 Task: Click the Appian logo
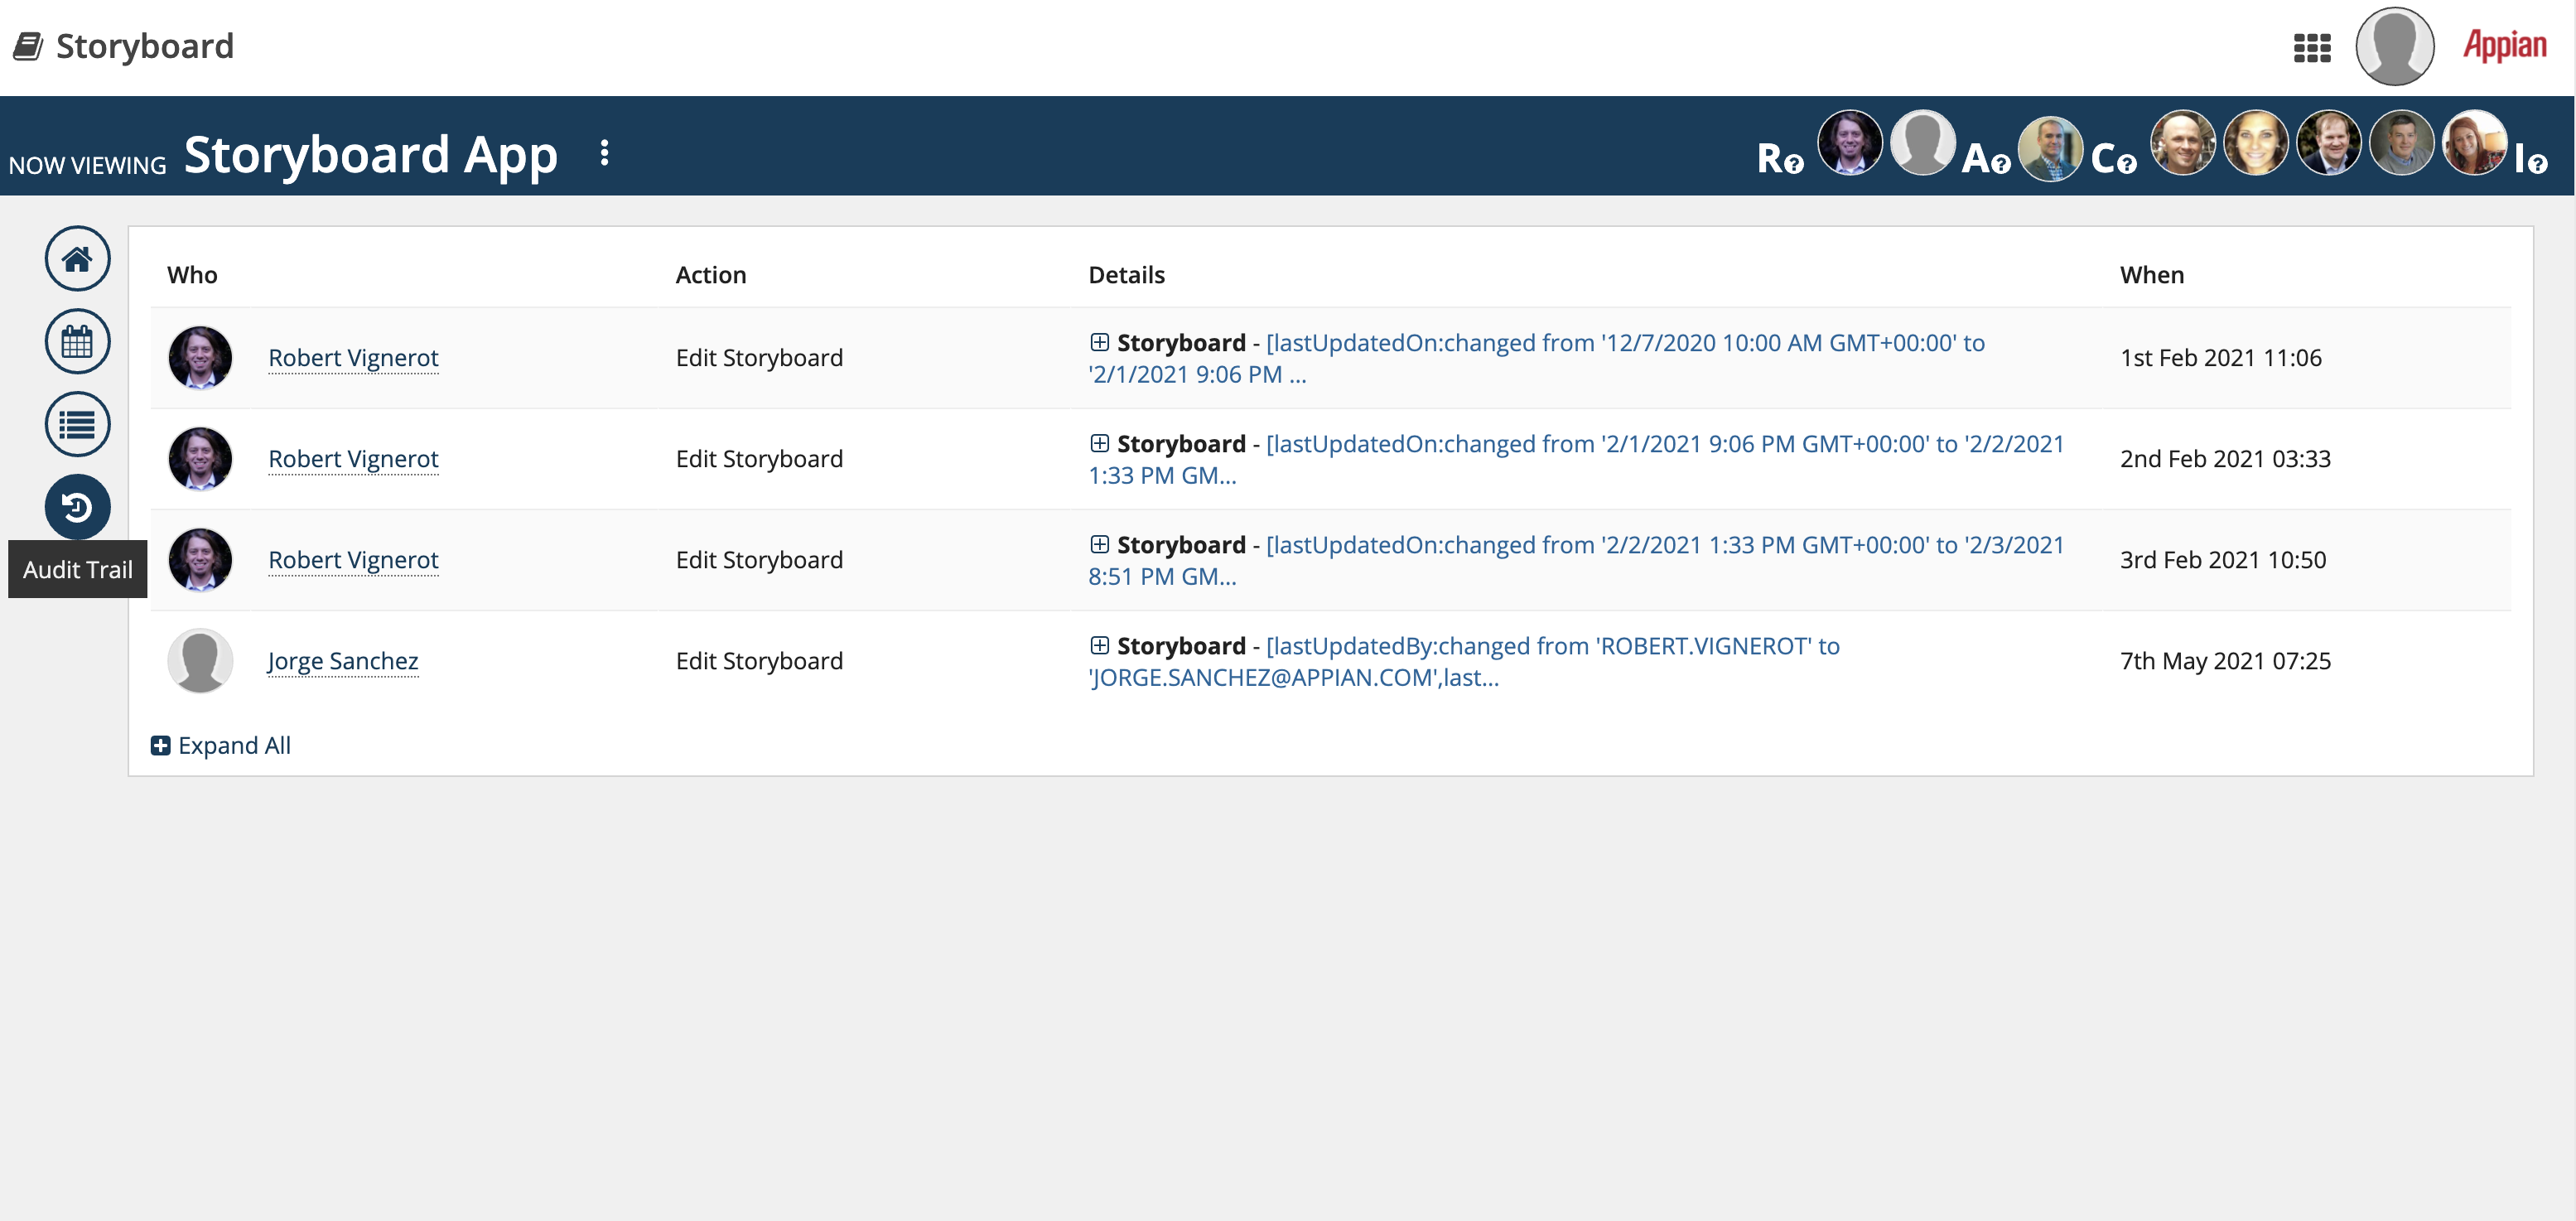coord(2504,46)
